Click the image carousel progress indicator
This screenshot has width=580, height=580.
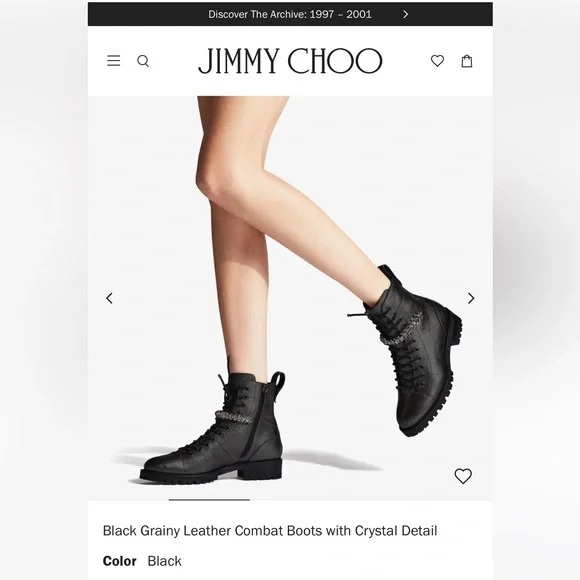(x=209, y=500)
